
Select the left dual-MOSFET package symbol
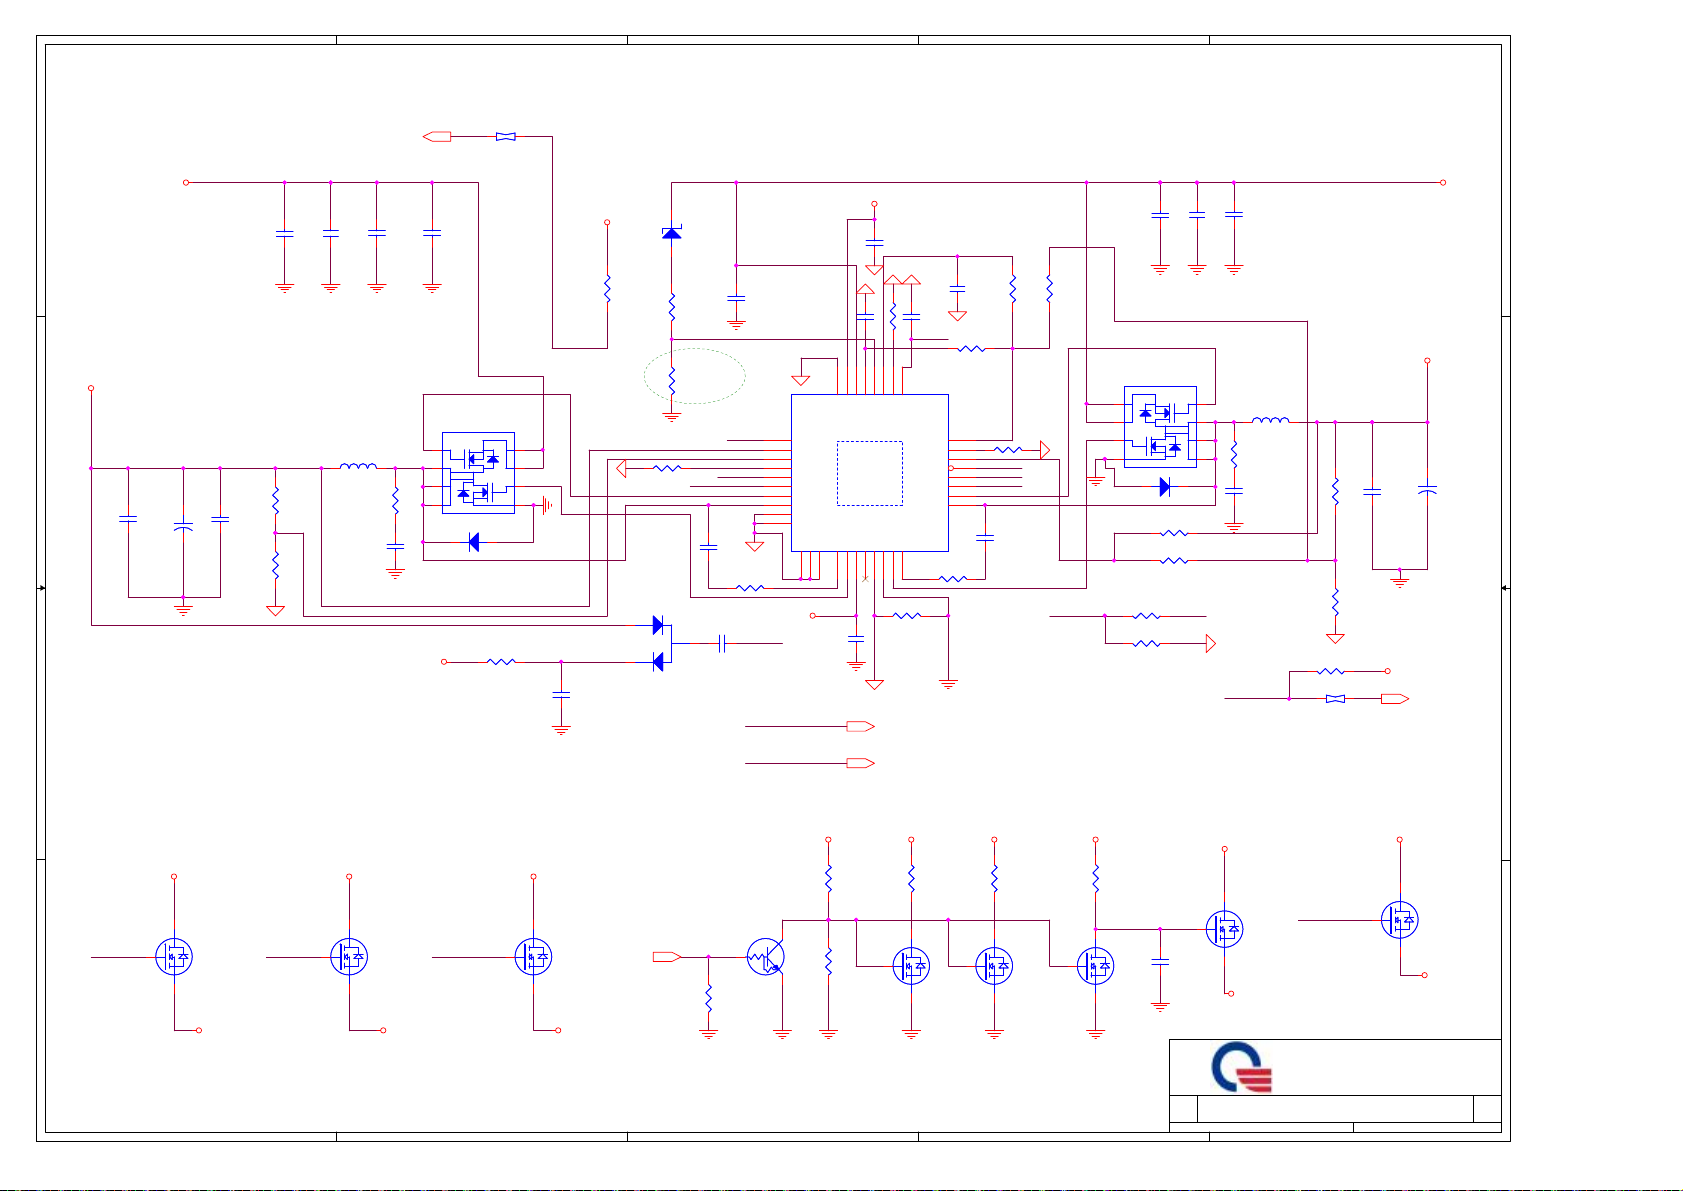(478, 473)
